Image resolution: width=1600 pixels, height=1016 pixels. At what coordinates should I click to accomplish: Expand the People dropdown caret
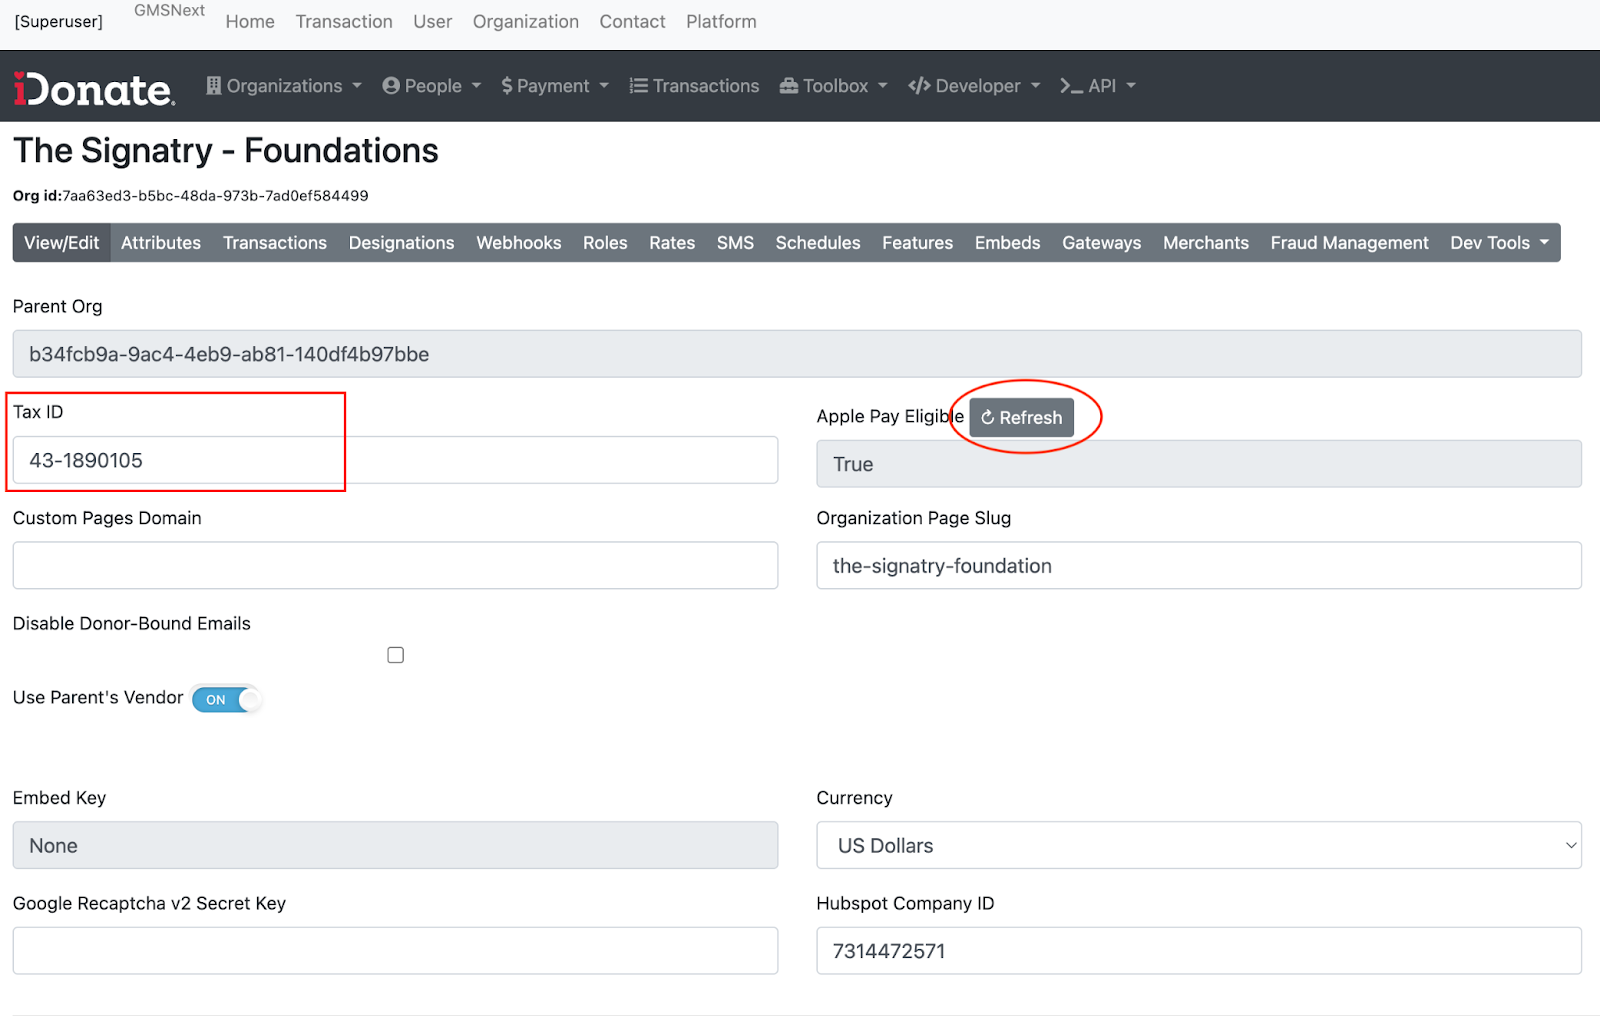click(476, 86)
